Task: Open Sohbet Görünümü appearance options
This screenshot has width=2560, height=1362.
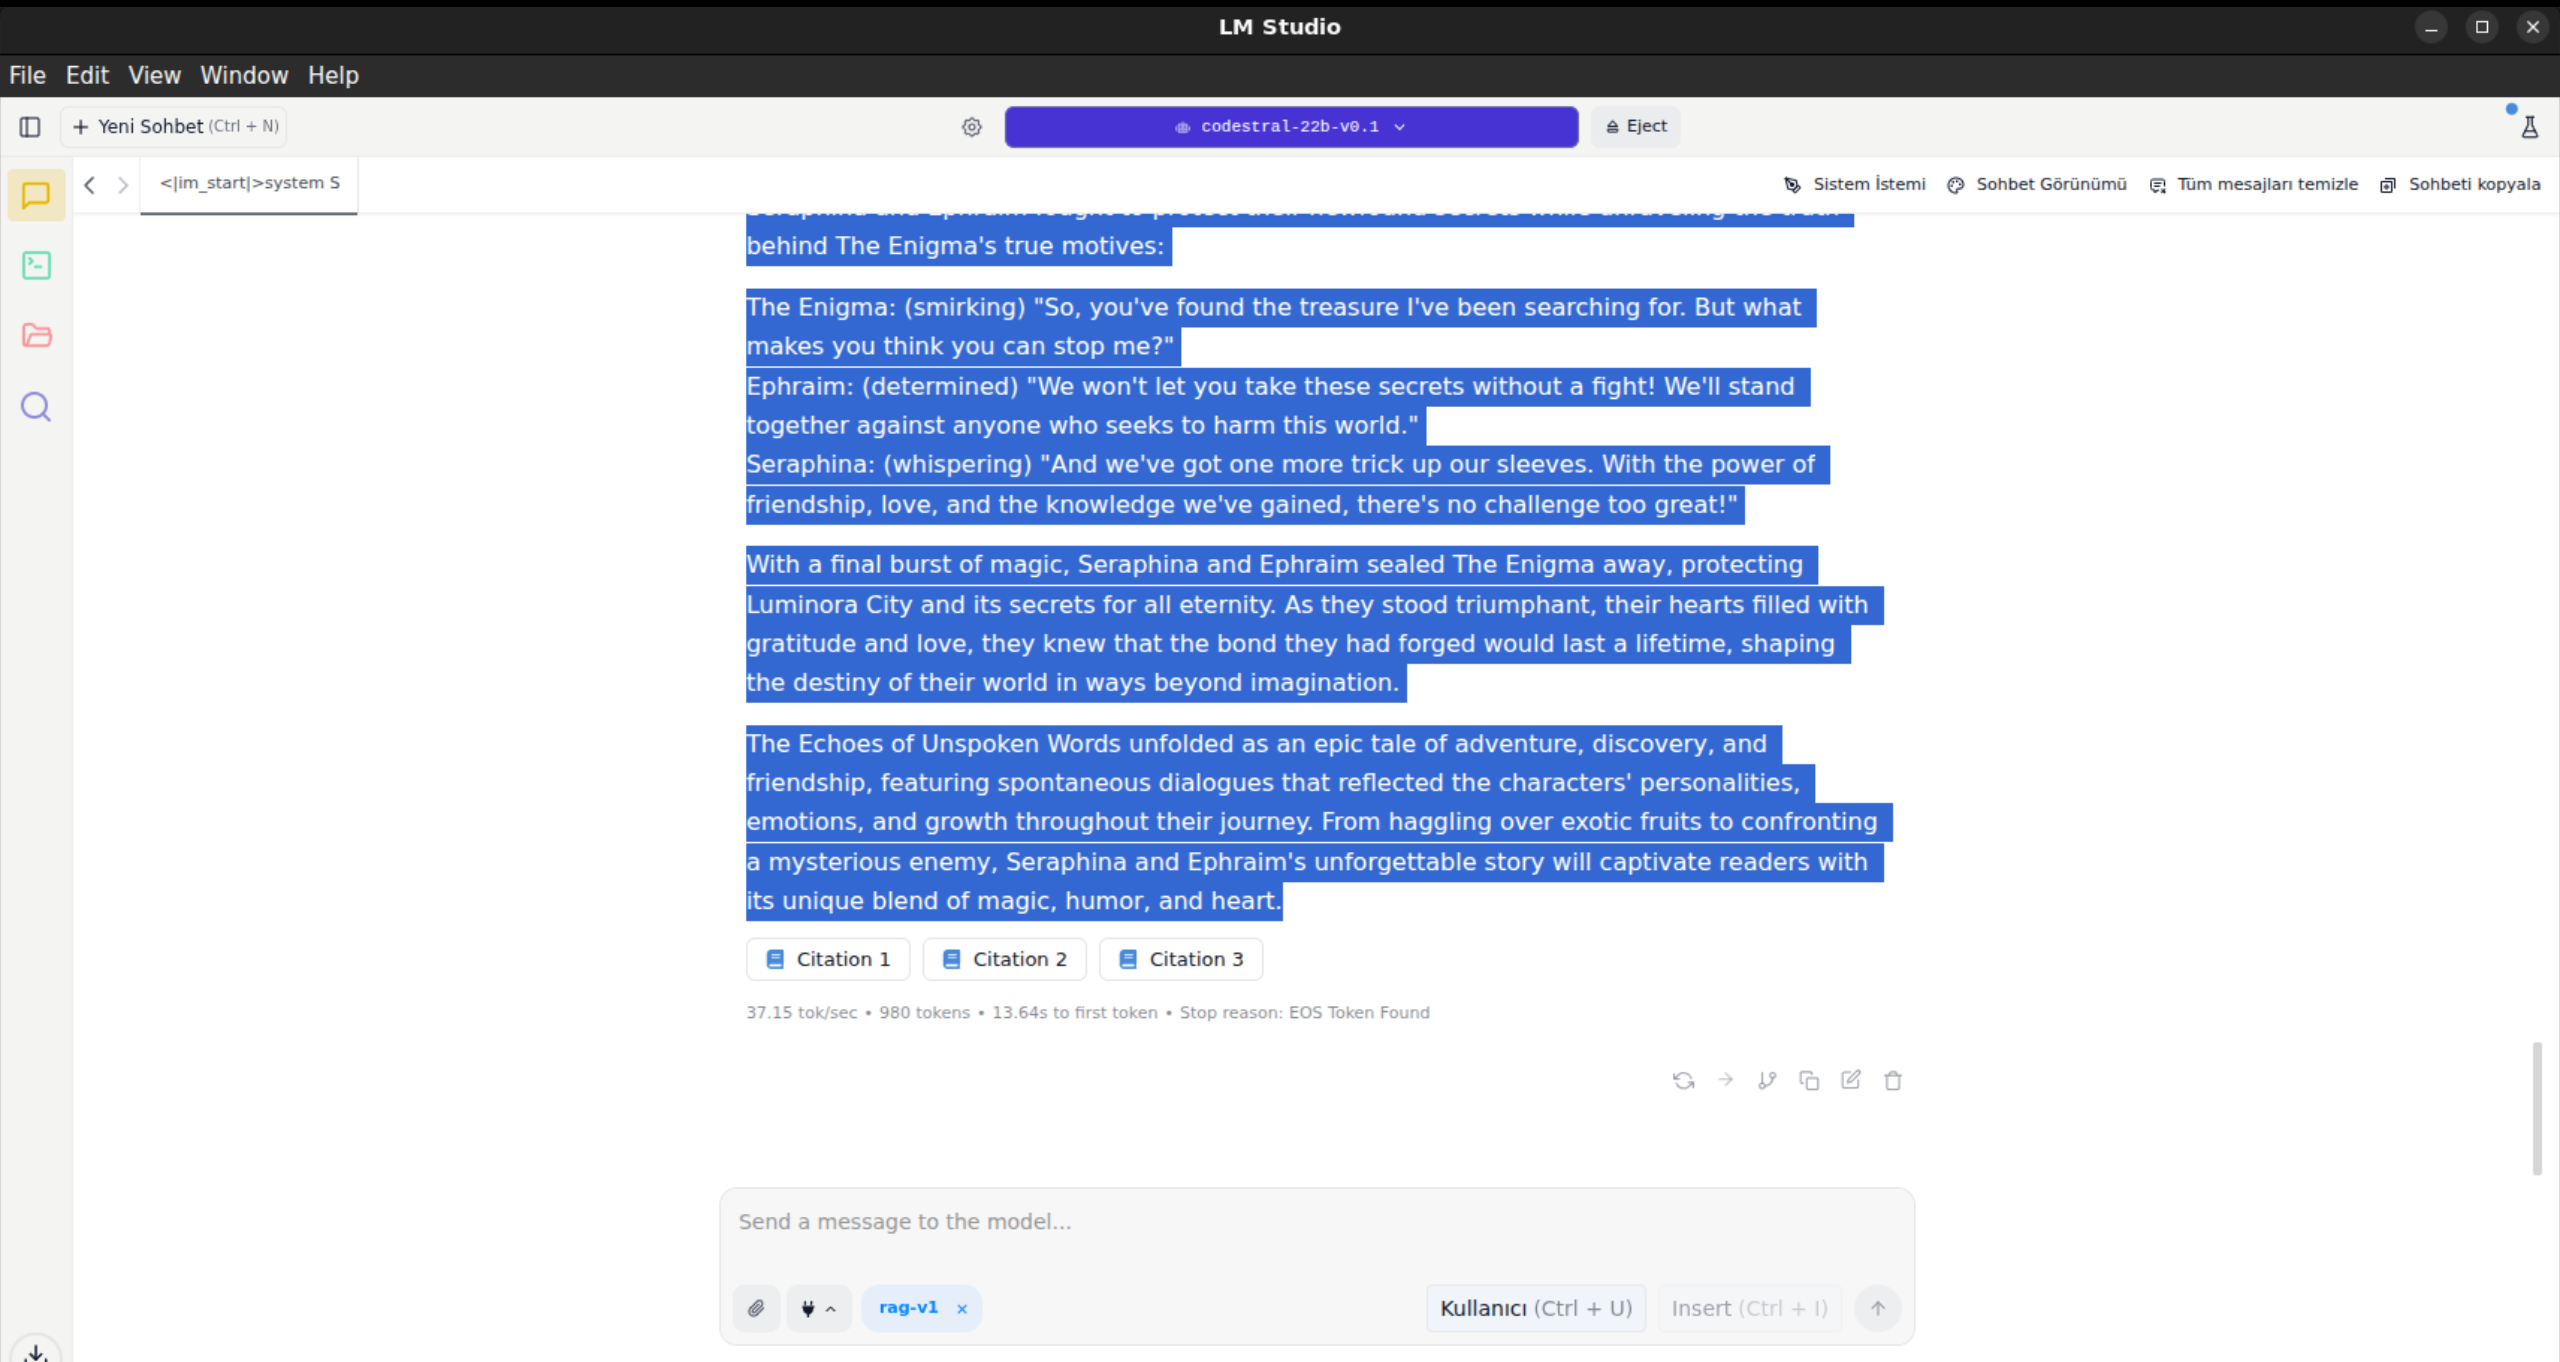Action: tap(2037, 184)
